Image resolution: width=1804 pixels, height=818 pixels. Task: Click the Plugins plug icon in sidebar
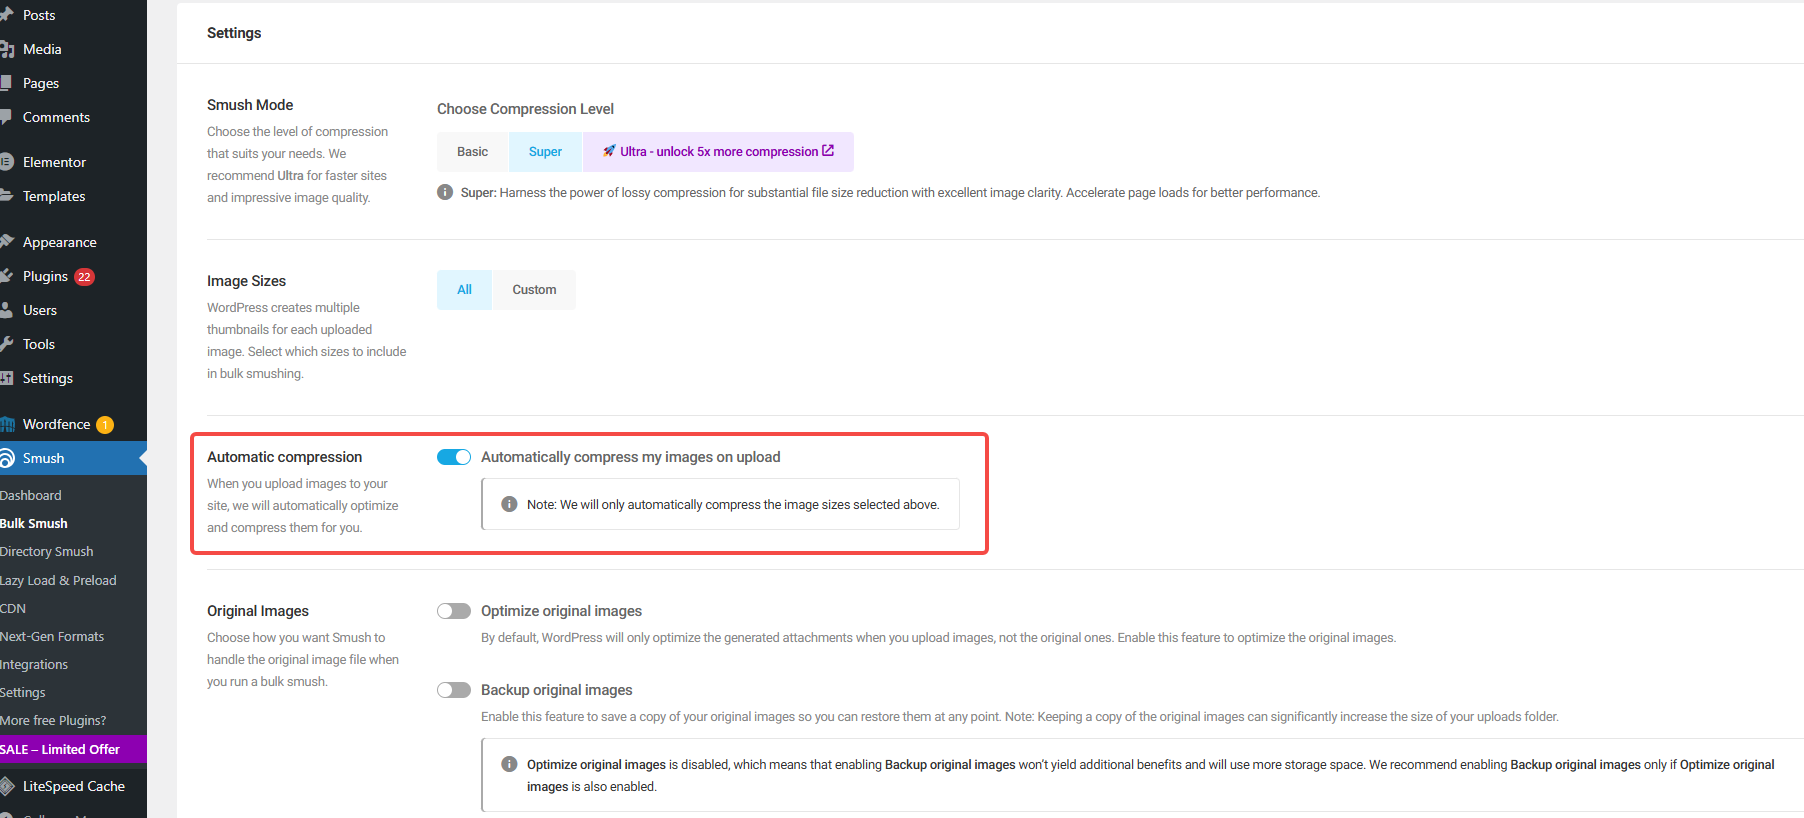tap(6, 276)
